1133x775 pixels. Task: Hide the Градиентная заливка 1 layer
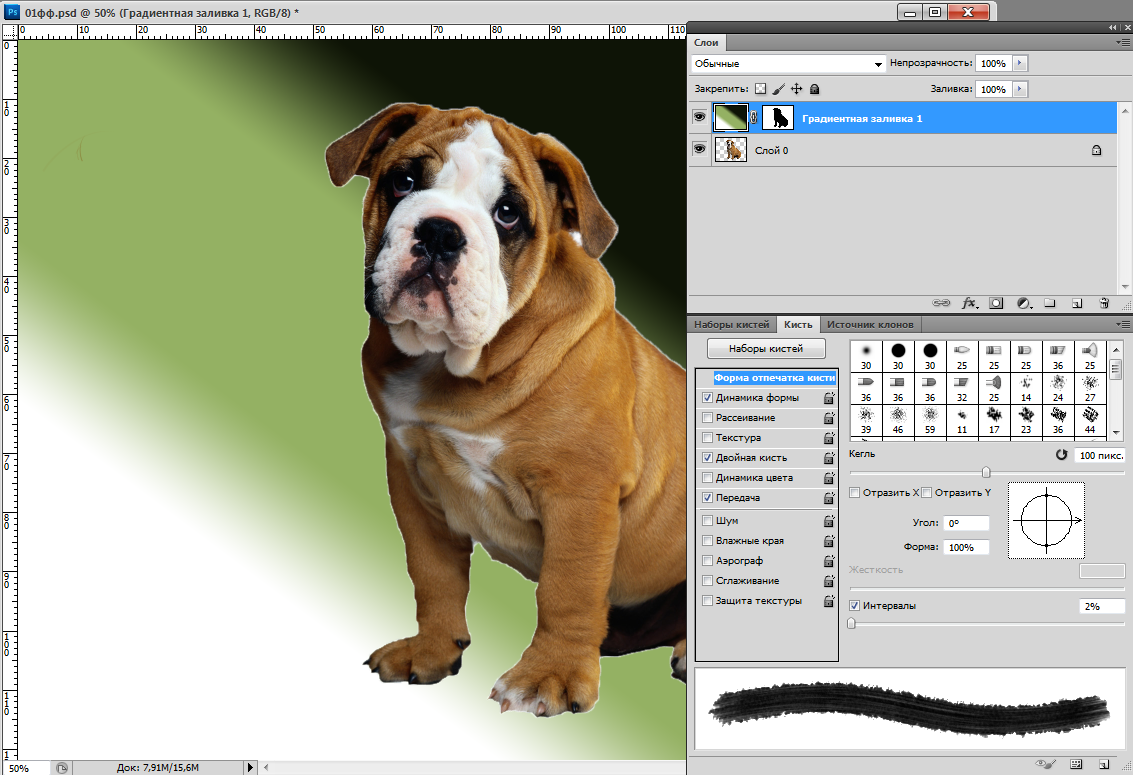pos(699,117)
